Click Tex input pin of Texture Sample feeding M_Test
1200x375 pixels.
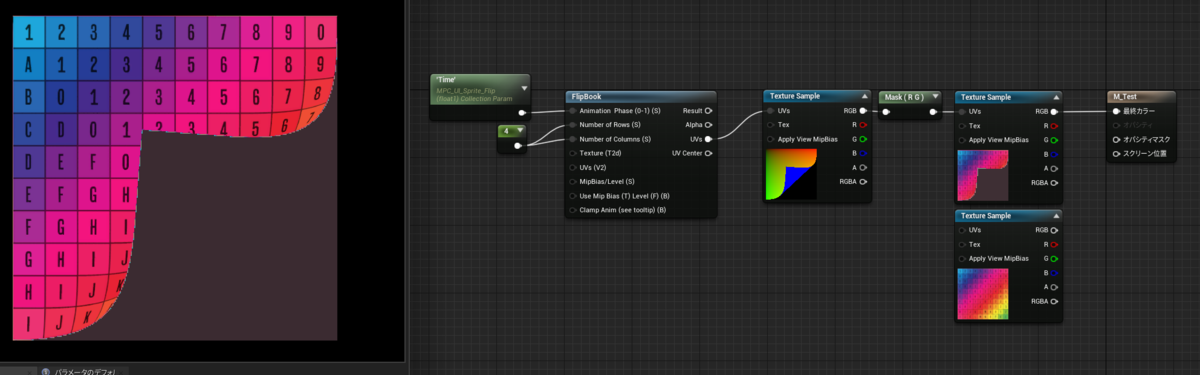click(962, 126)
